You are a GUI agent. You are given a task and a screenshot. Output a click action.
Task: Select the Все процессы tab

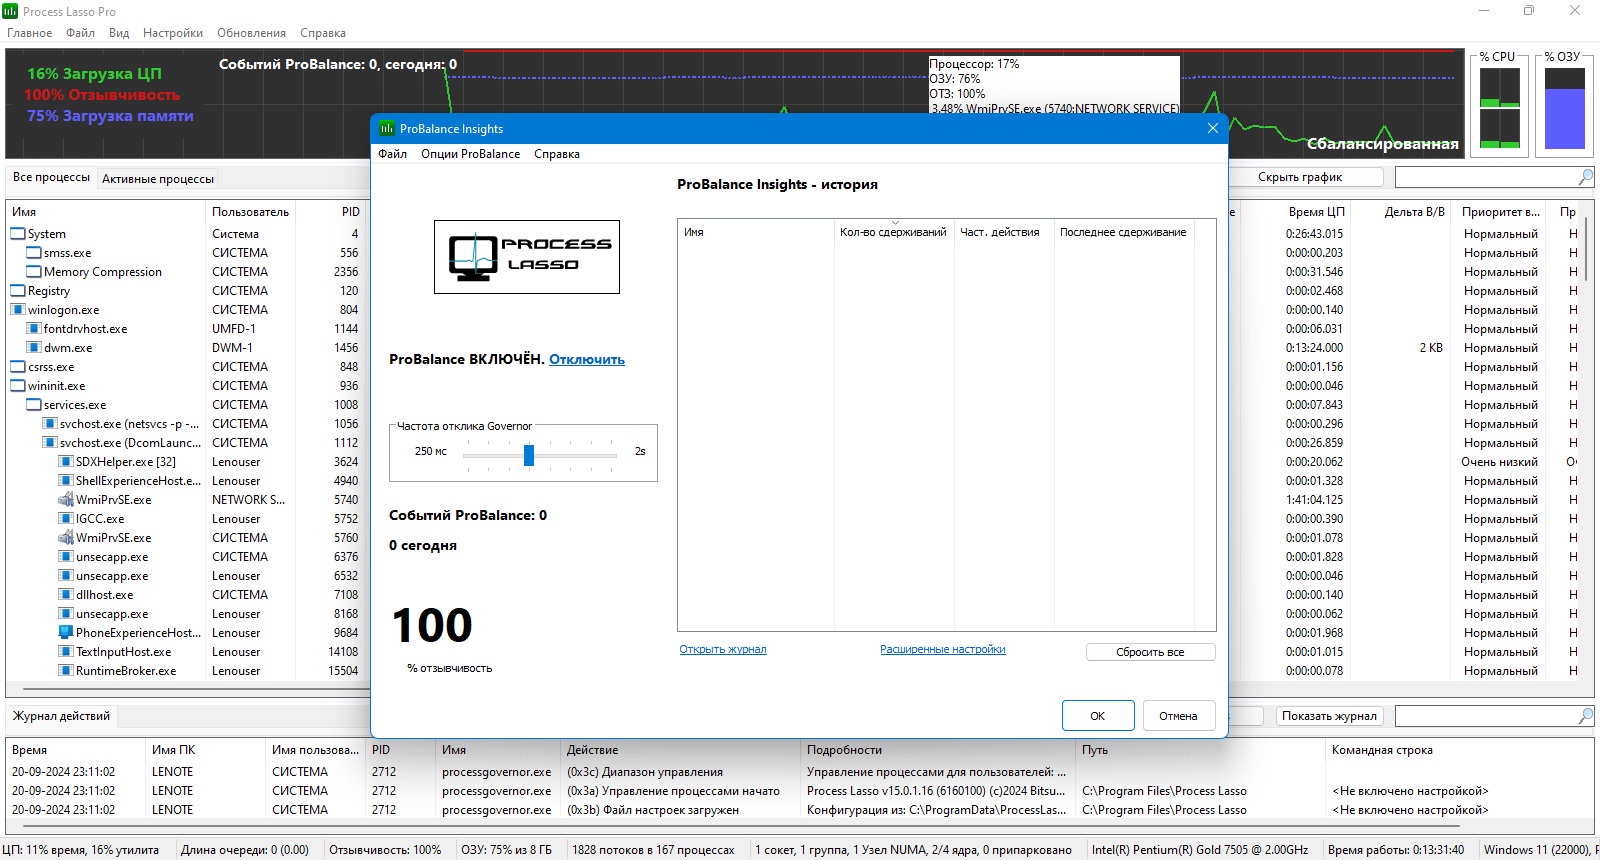tap(51, 177)
